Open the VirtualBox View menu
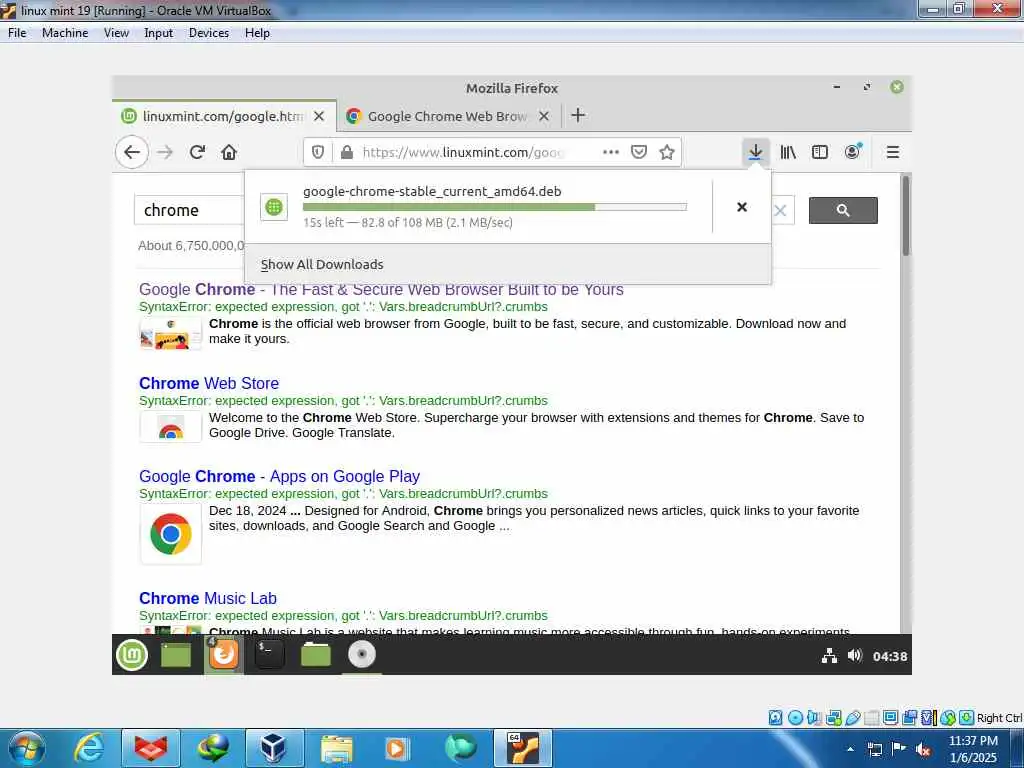 (x=116, y=33)
